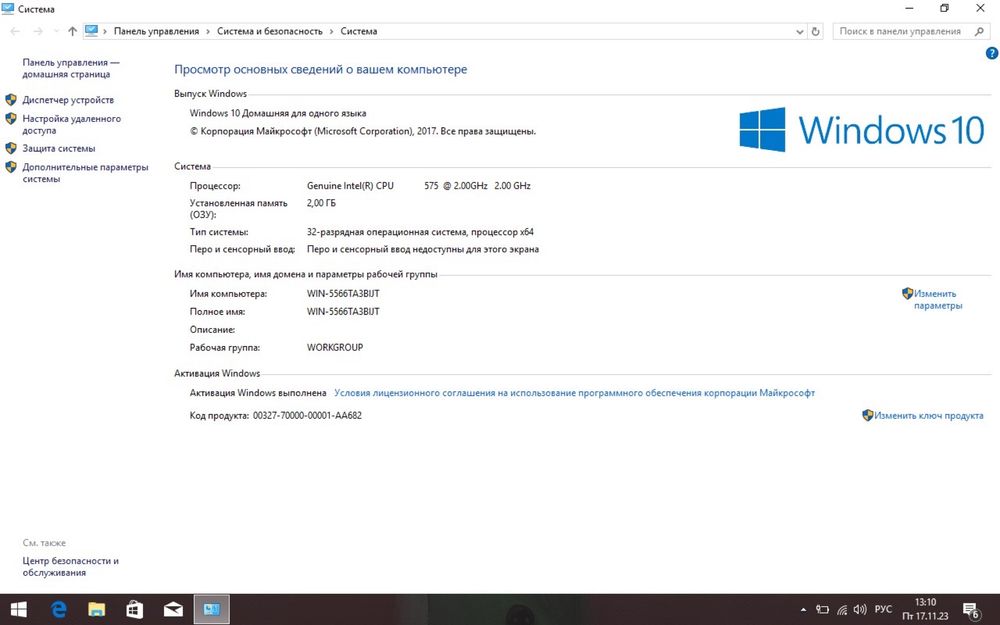Expand chevron after Система и безопасность breadcrumb
Screen dimensions: 1000x625
coord(332,31)
